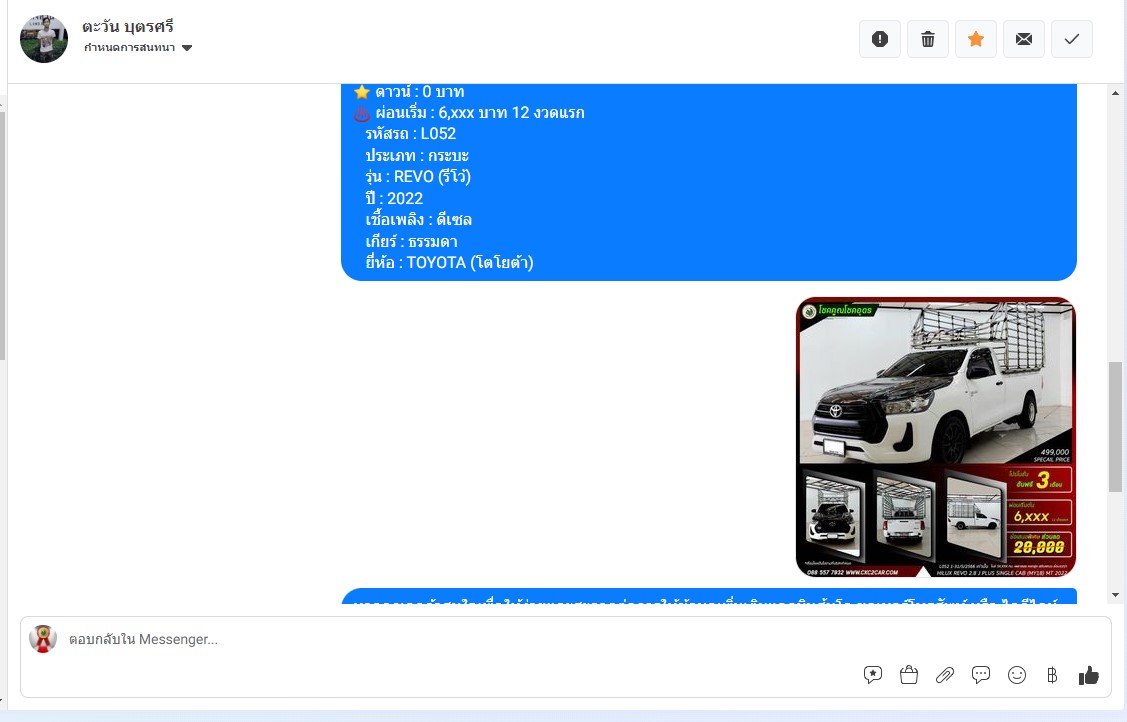Mark conversation unread with envelope icon

point(1024,39)
